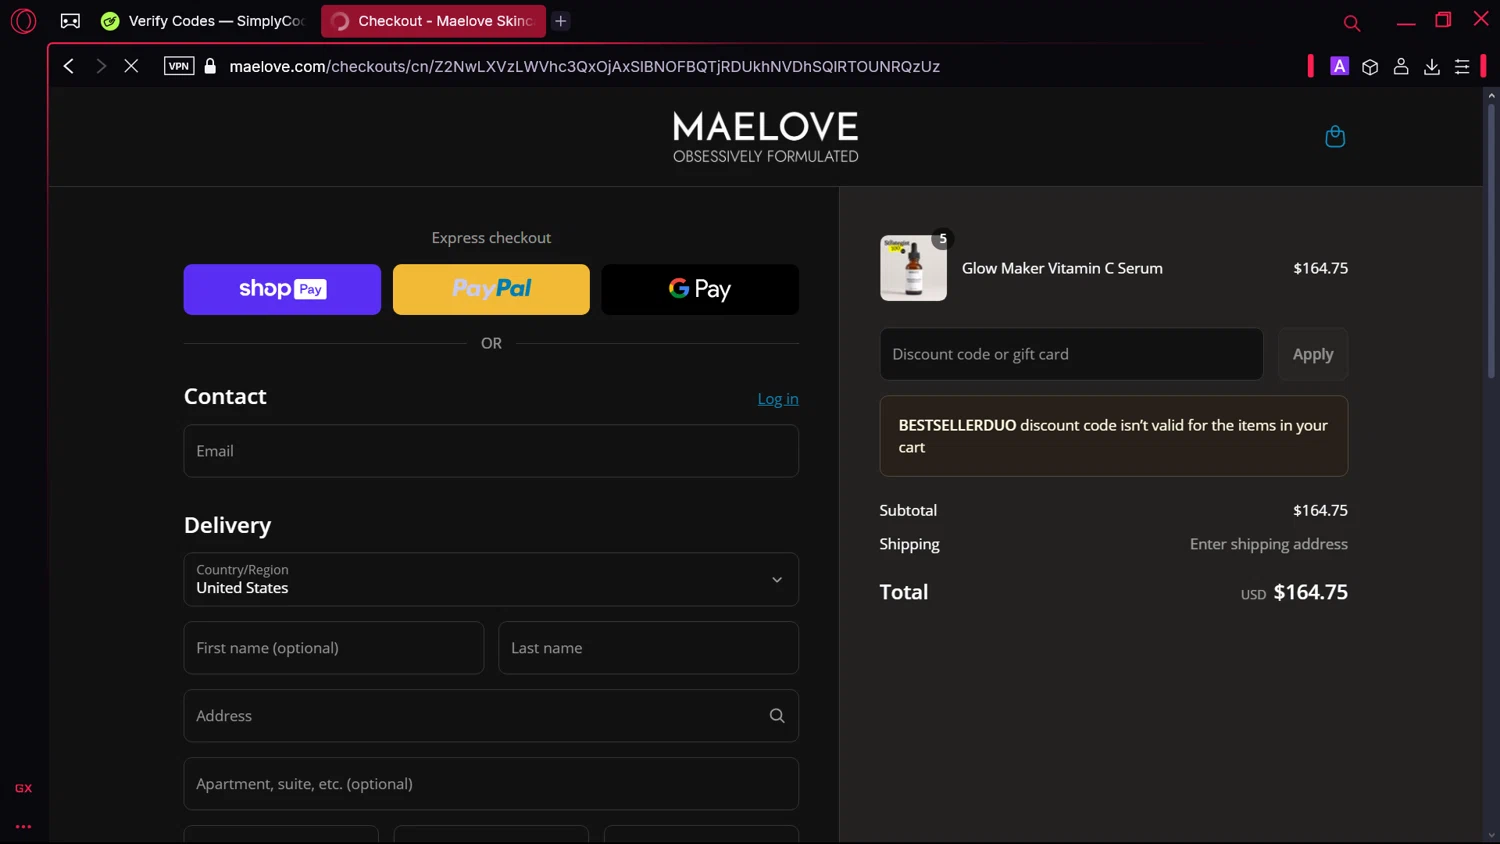Focus the Apartment, suite, etc. field
1500x844 pixels.
(x=491, y=784)
